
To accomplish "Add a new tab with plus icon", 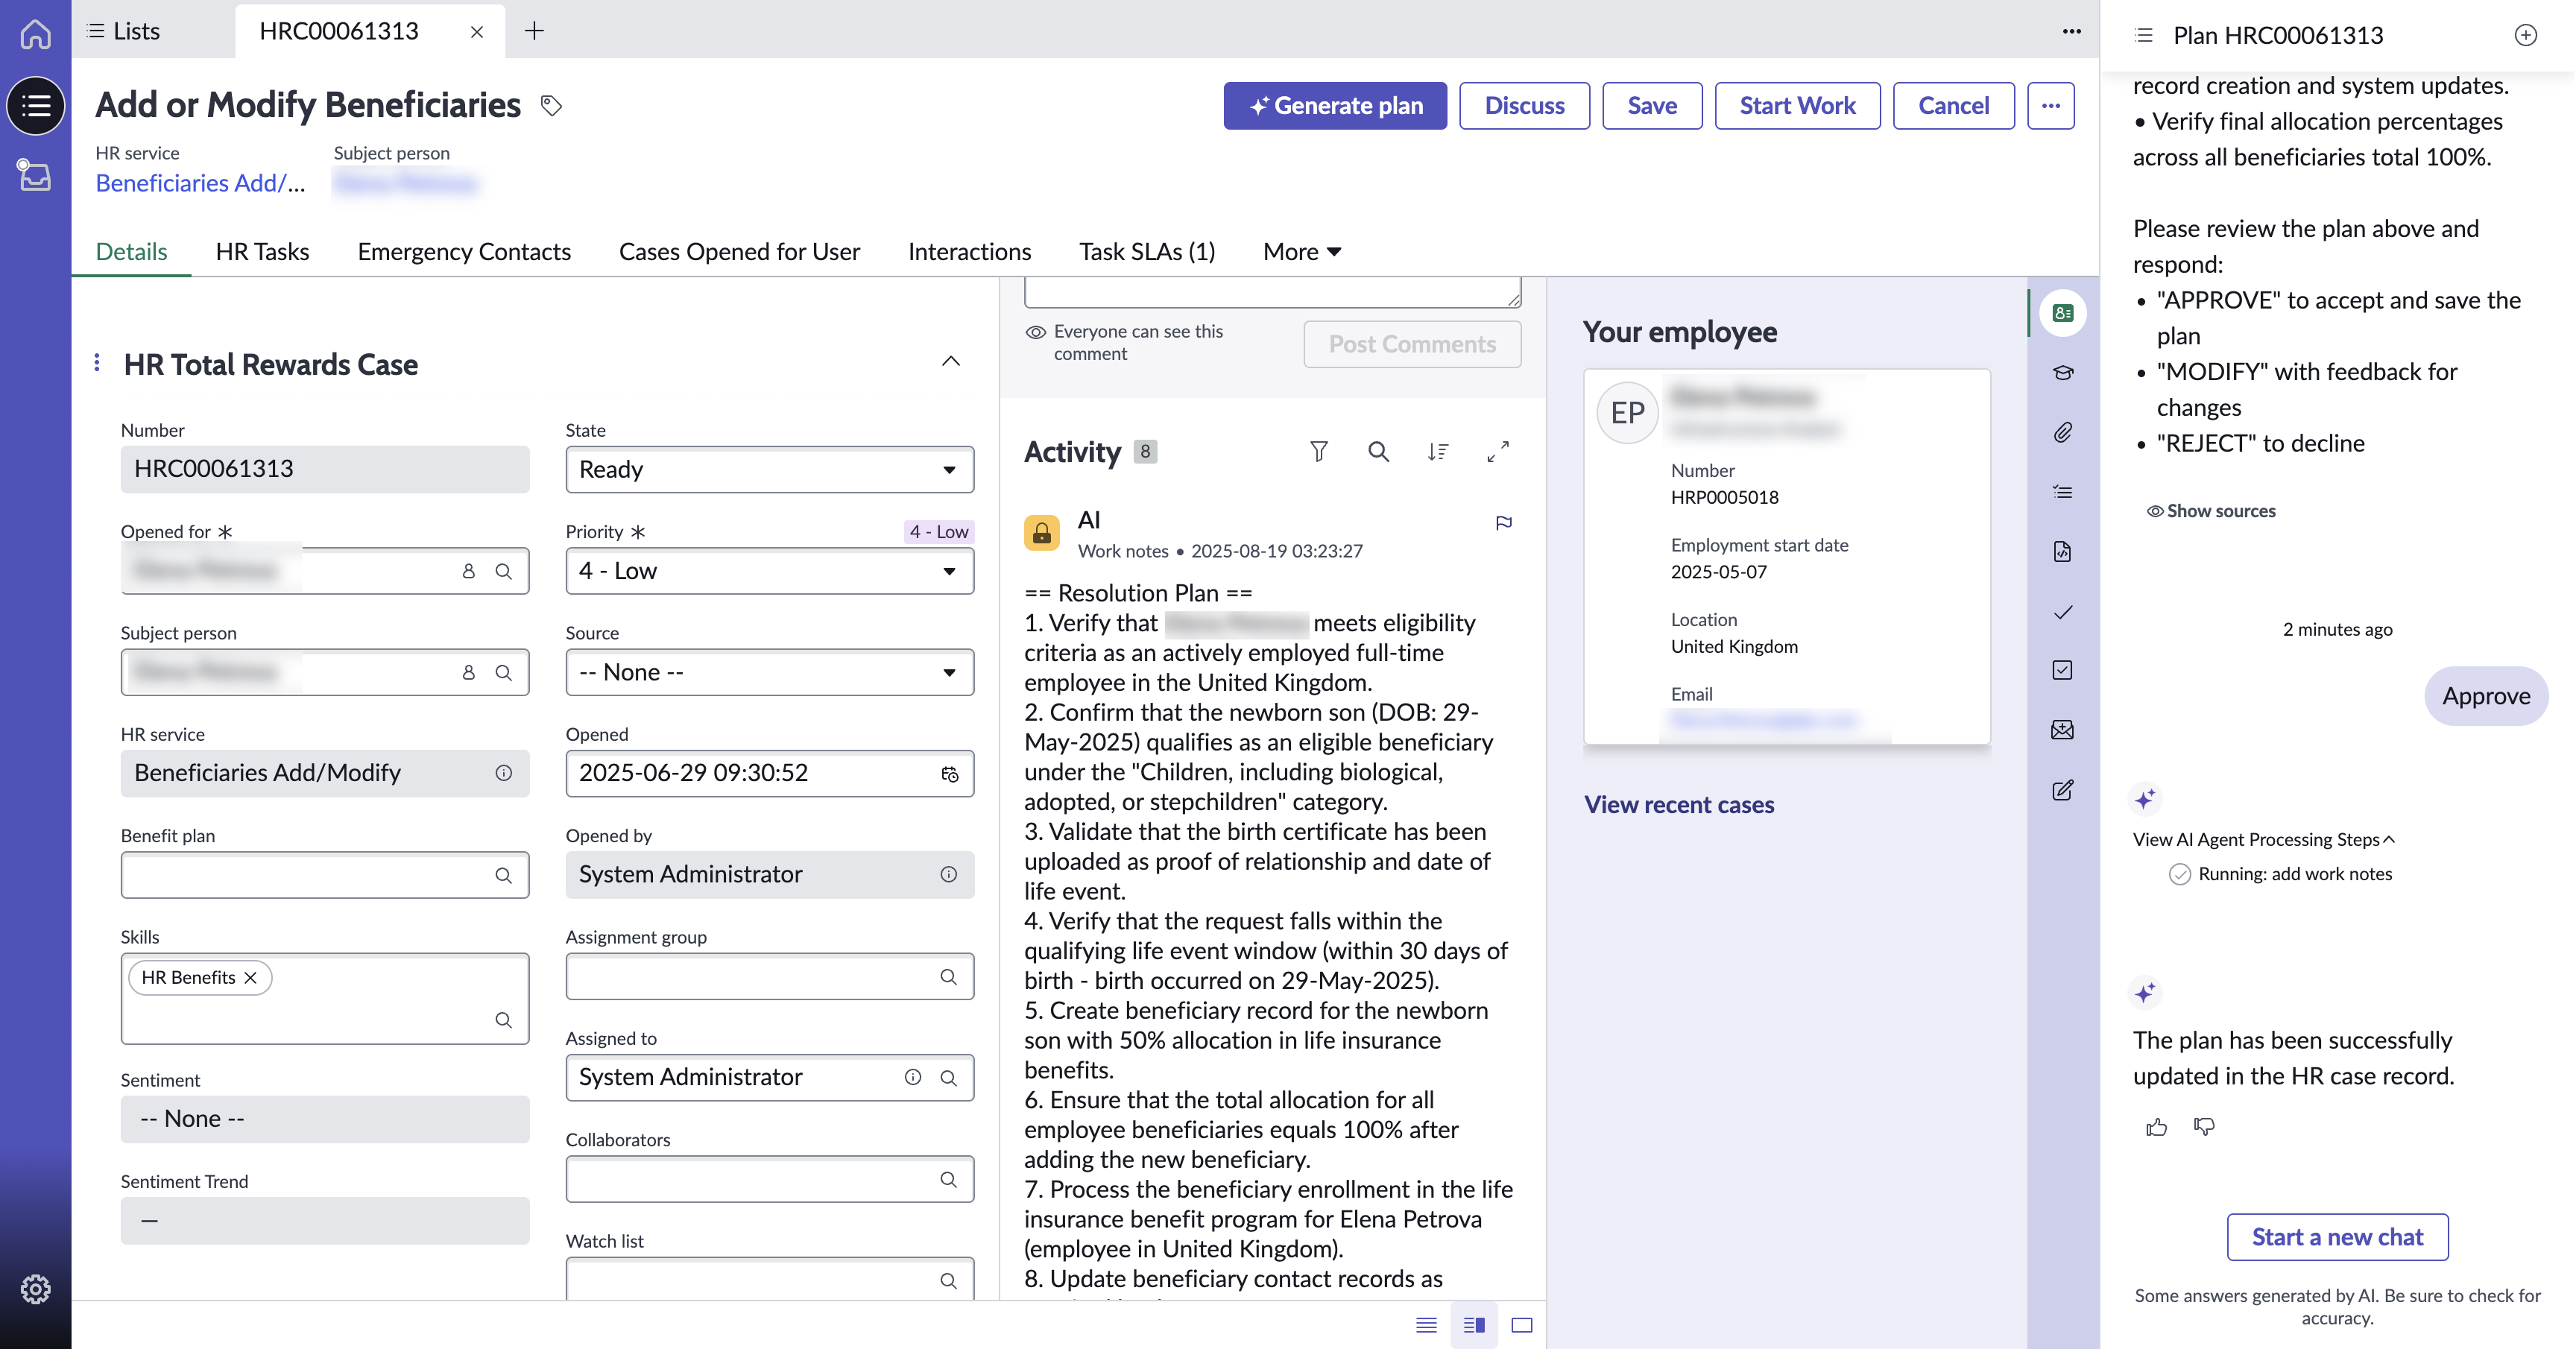I will (x=534, y=31).
